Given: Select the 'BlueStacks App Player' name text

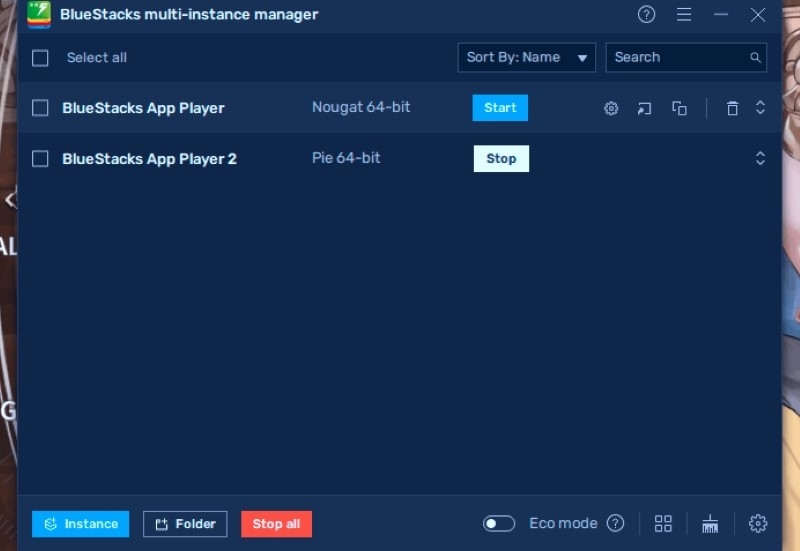Looking at the screenshot, I should [143, 108].
